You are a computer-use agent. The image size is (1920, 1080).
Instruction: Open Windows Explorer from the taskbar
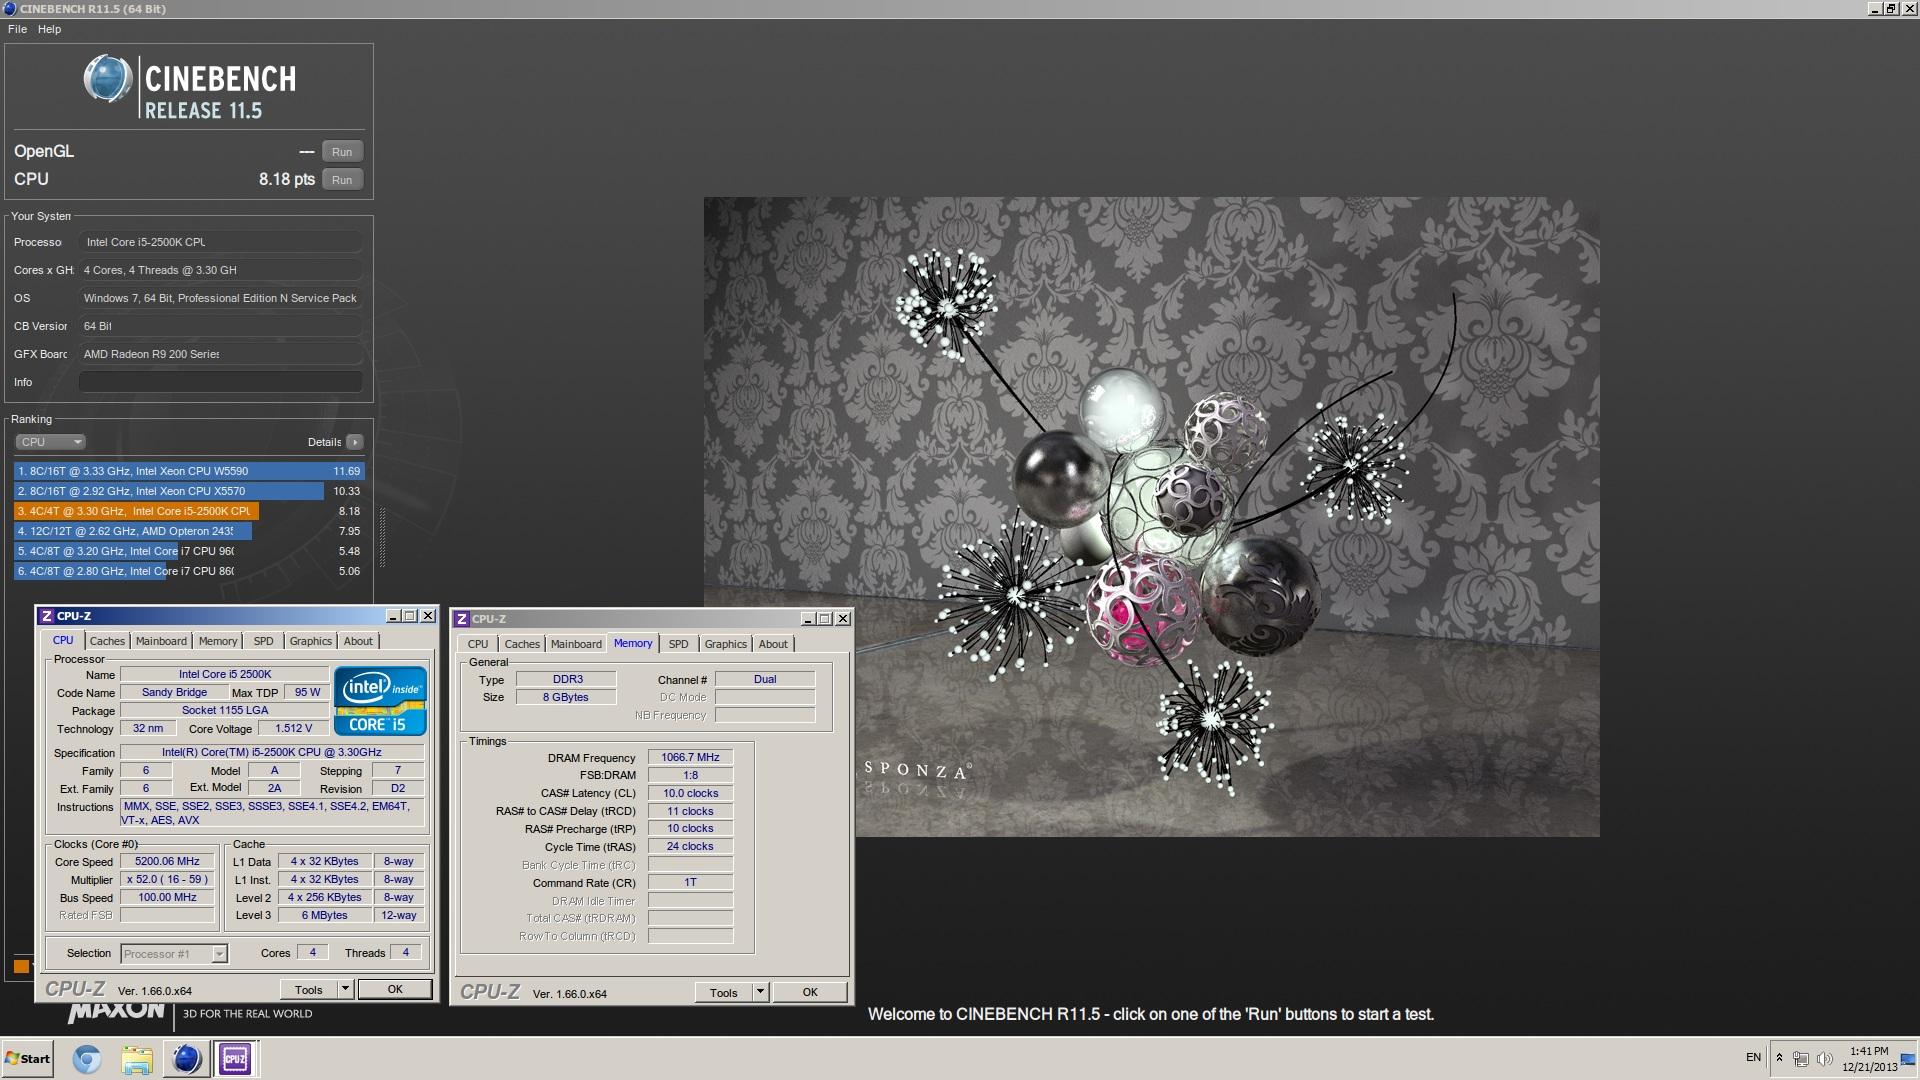click(137, 1059)
